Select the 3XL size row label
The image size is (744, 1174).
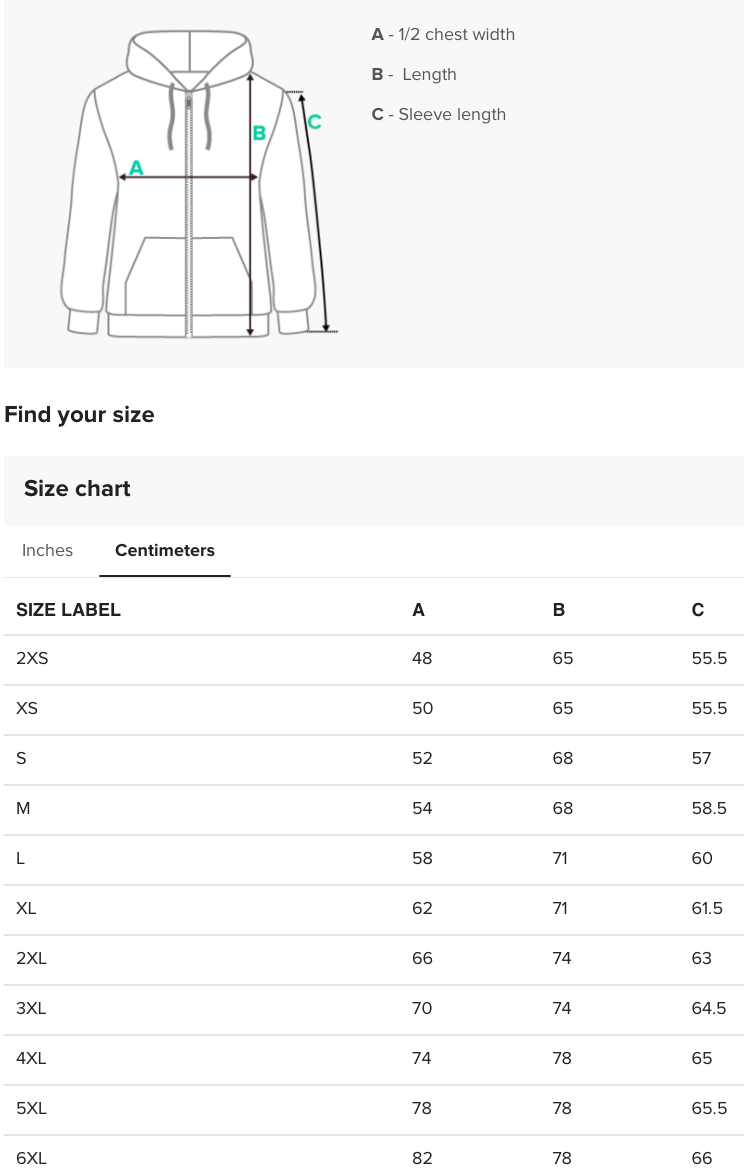coord(31,1008)
